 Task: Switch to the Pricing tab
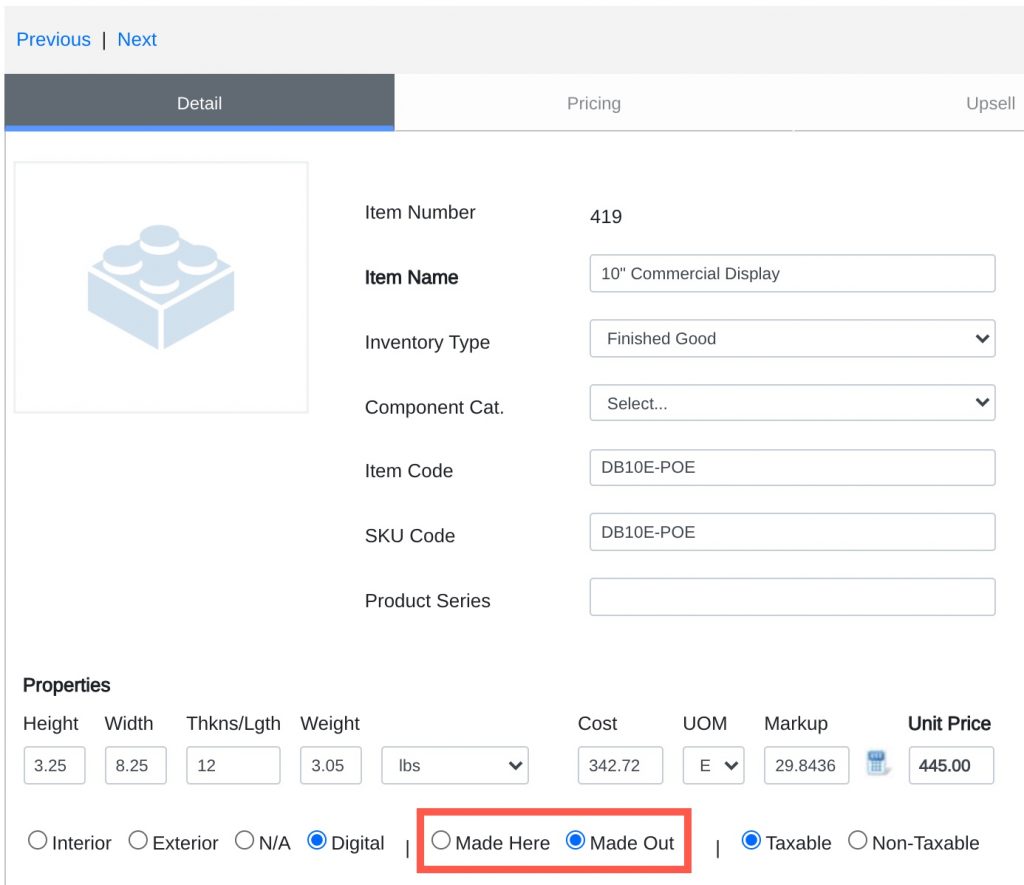(594, 103)
